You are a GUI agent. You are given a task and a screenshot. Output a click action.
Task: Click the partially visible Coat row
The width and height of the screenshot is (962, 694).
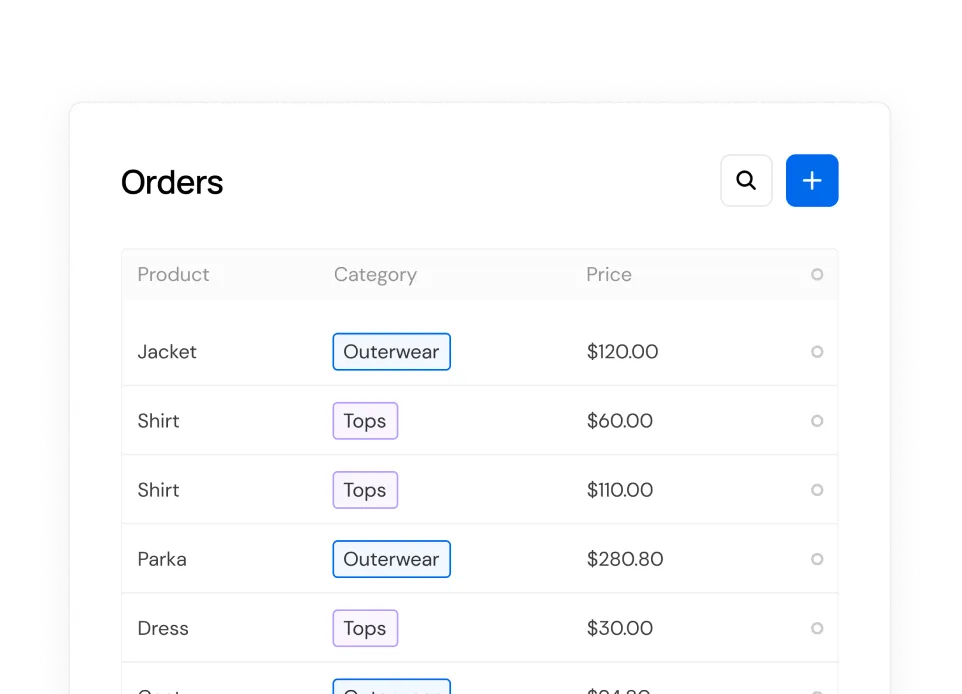click(x=300, y=688)
